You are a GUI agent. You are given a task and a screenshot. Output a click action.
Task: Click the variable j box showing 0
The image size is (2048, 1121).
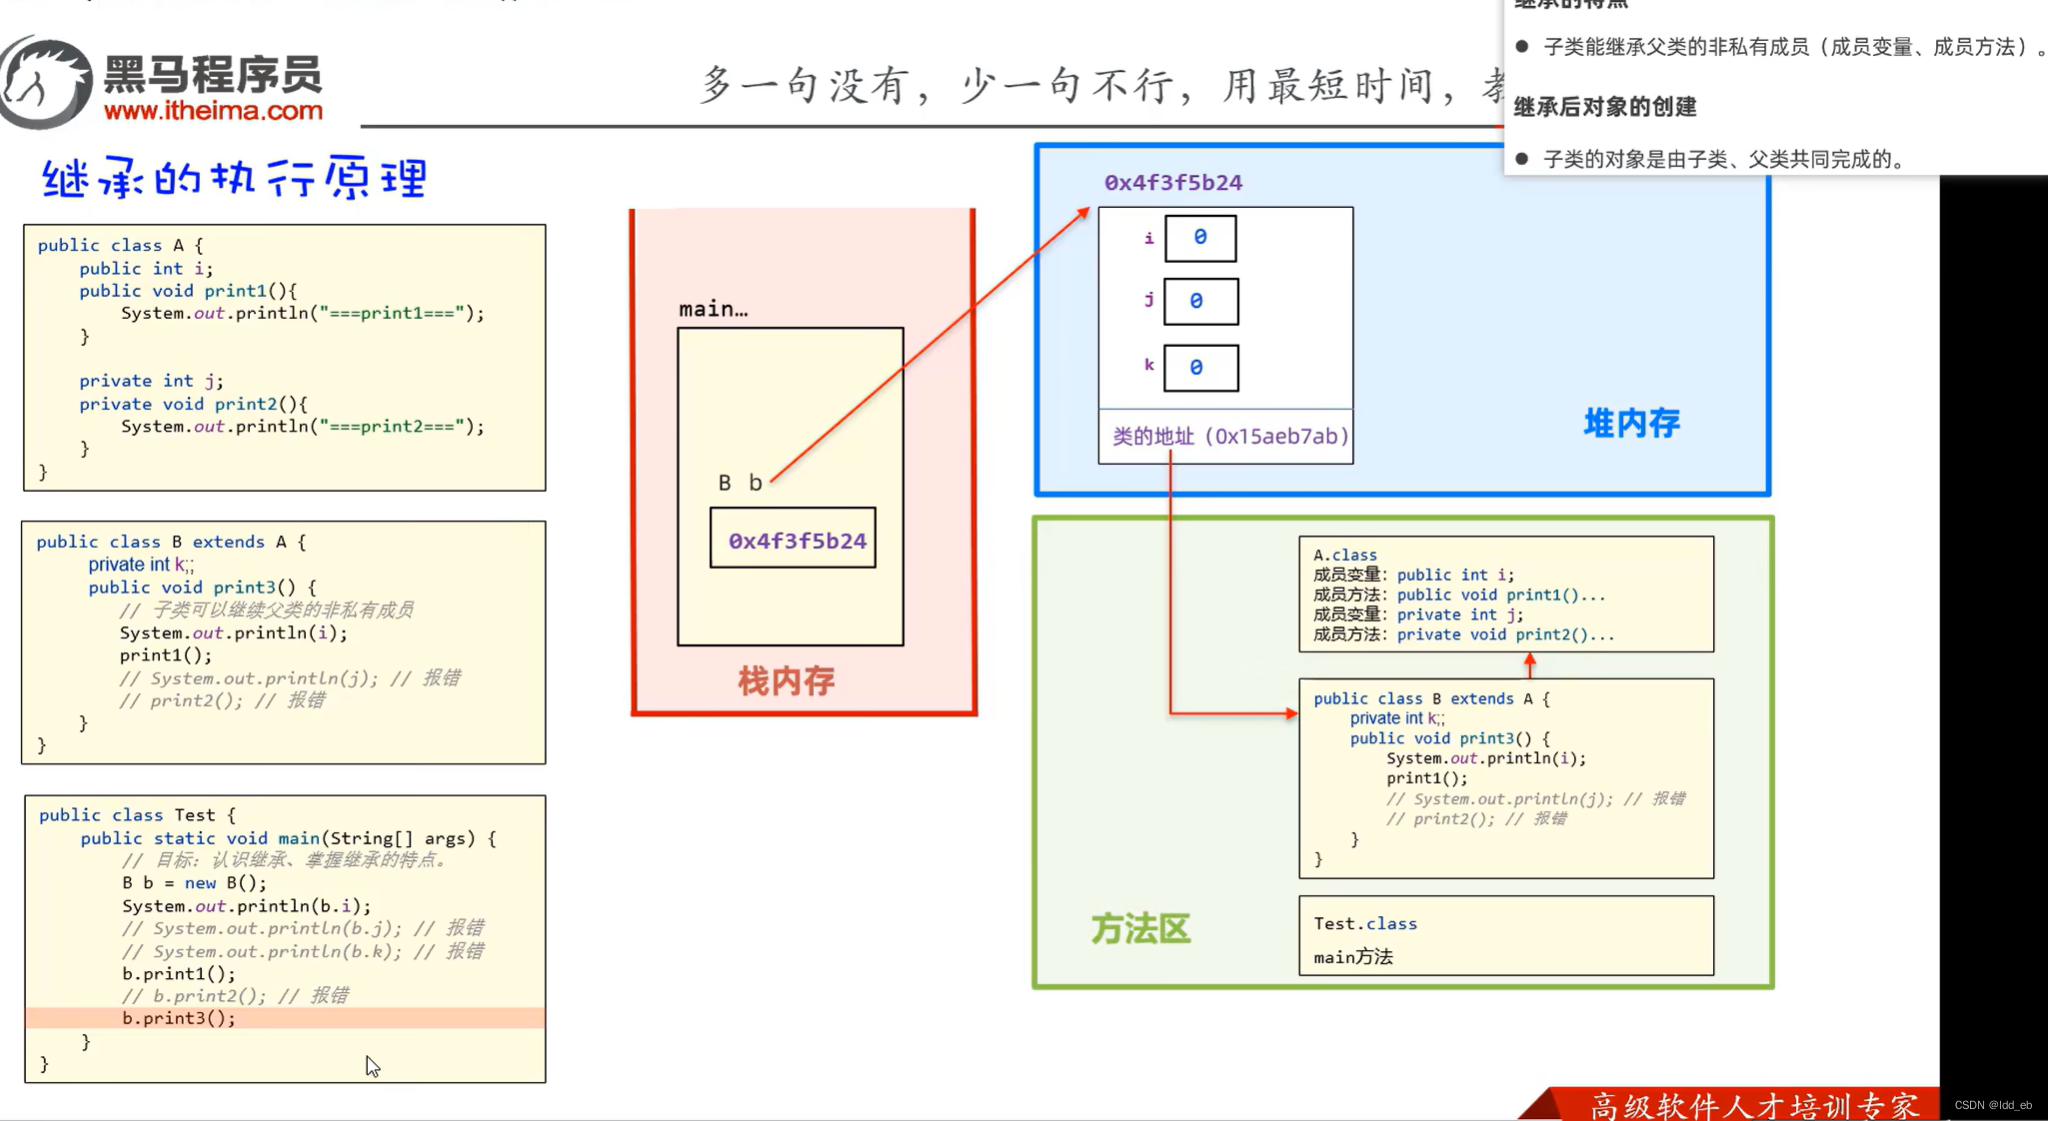[x=1200, y=301]
